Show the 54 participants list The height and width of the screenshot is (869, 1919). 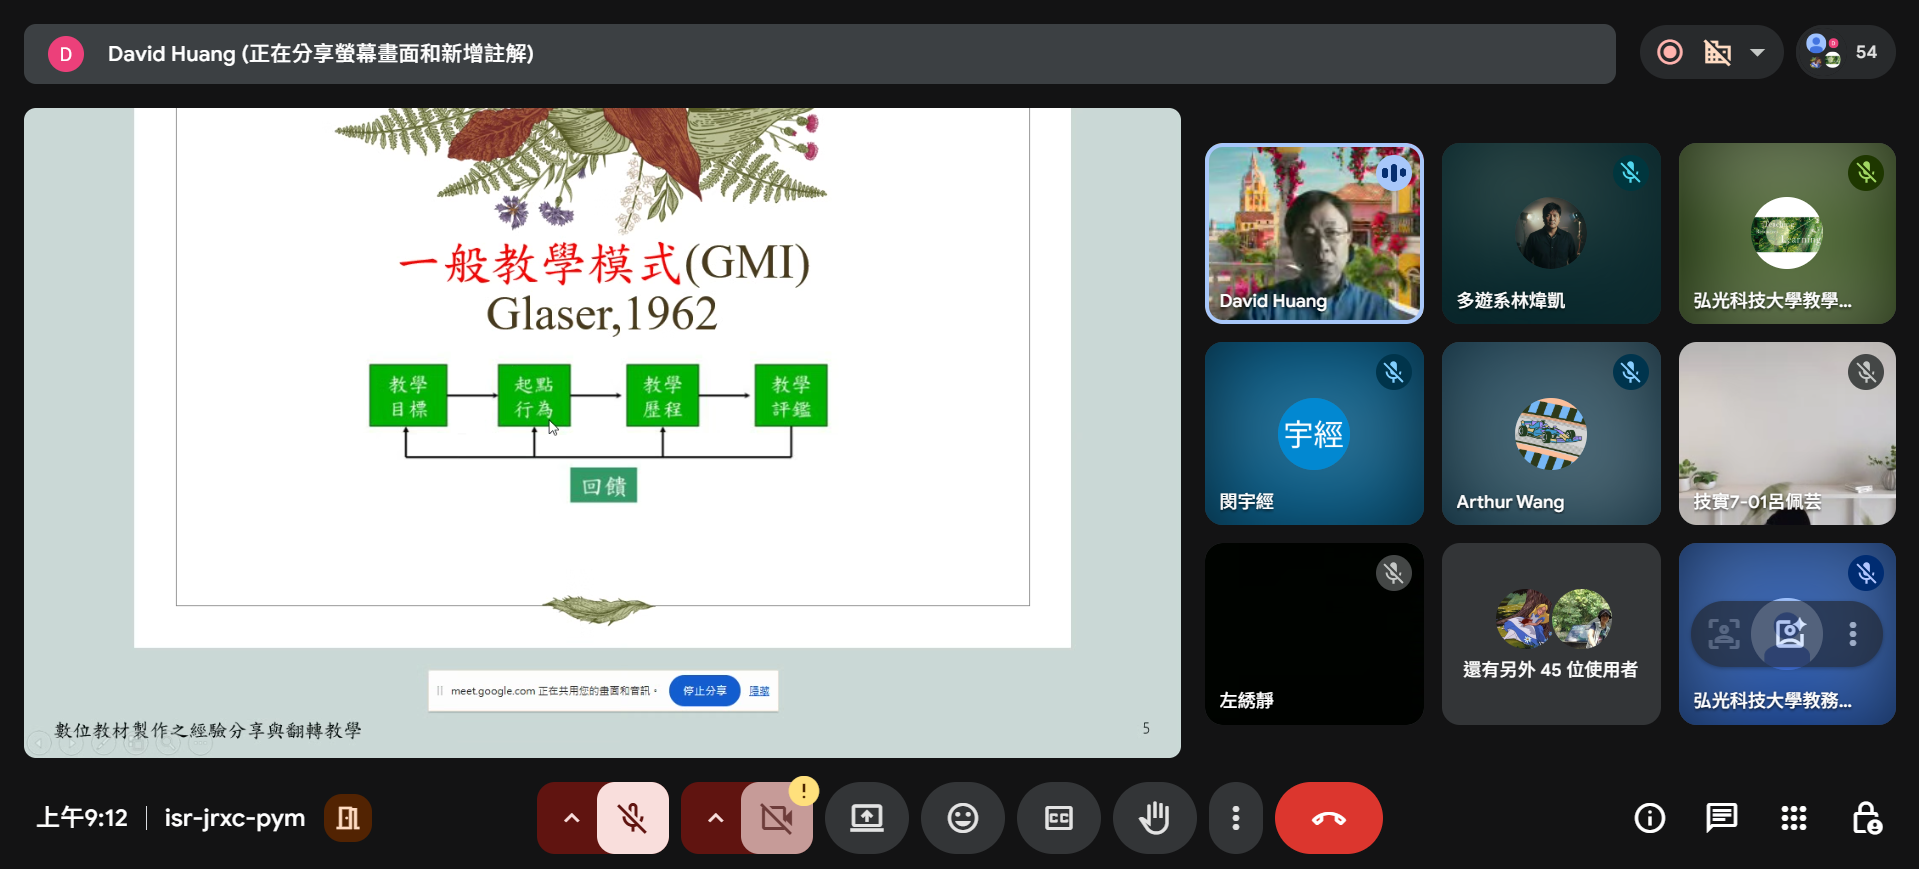1845,53
